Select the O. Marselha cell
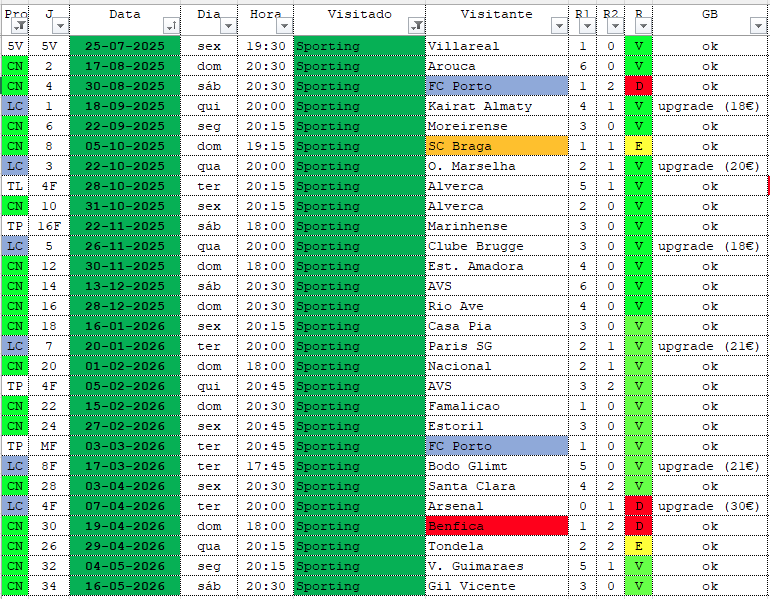The height and width of the screenshot is (599, 770). click(496, 166)
